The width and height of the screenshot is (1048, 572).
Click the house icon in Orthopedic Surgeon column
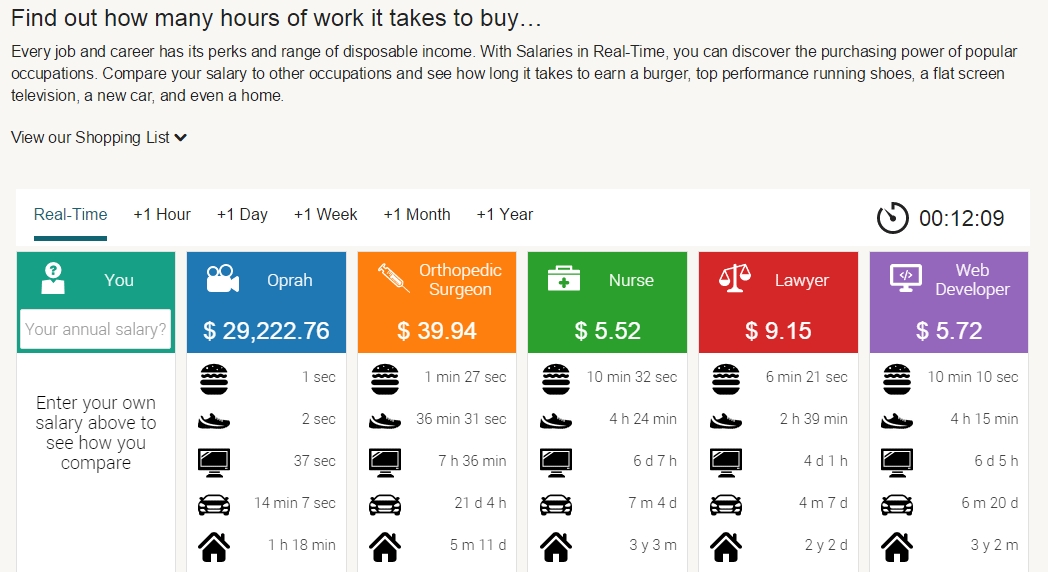tap(385, 547)
